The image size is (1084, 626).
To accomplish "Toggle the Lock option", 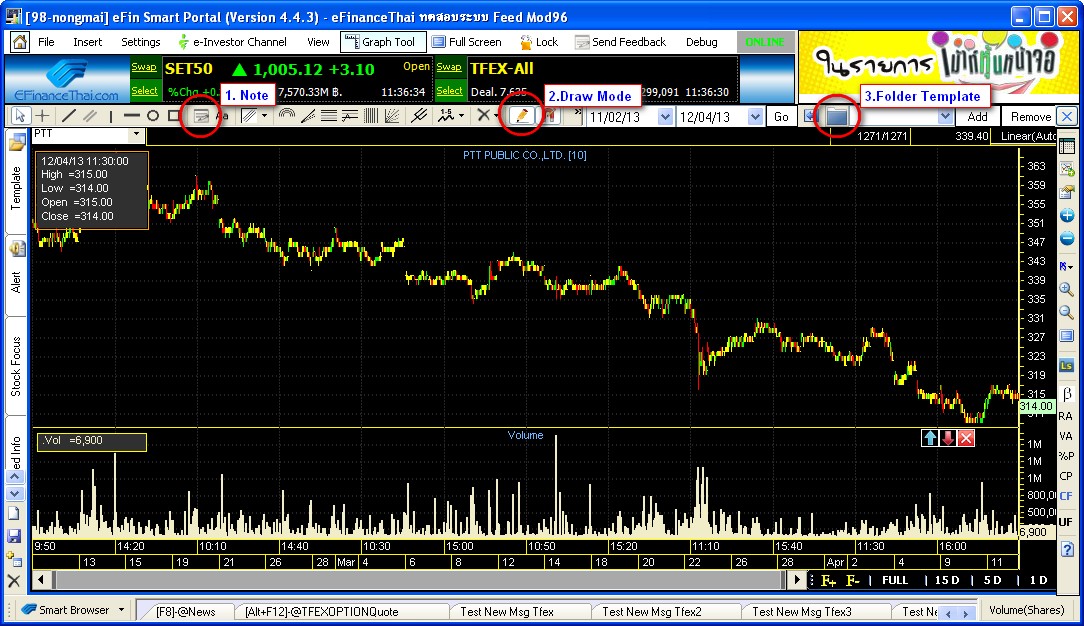I will pyautogui.click(x=539, y=42).
